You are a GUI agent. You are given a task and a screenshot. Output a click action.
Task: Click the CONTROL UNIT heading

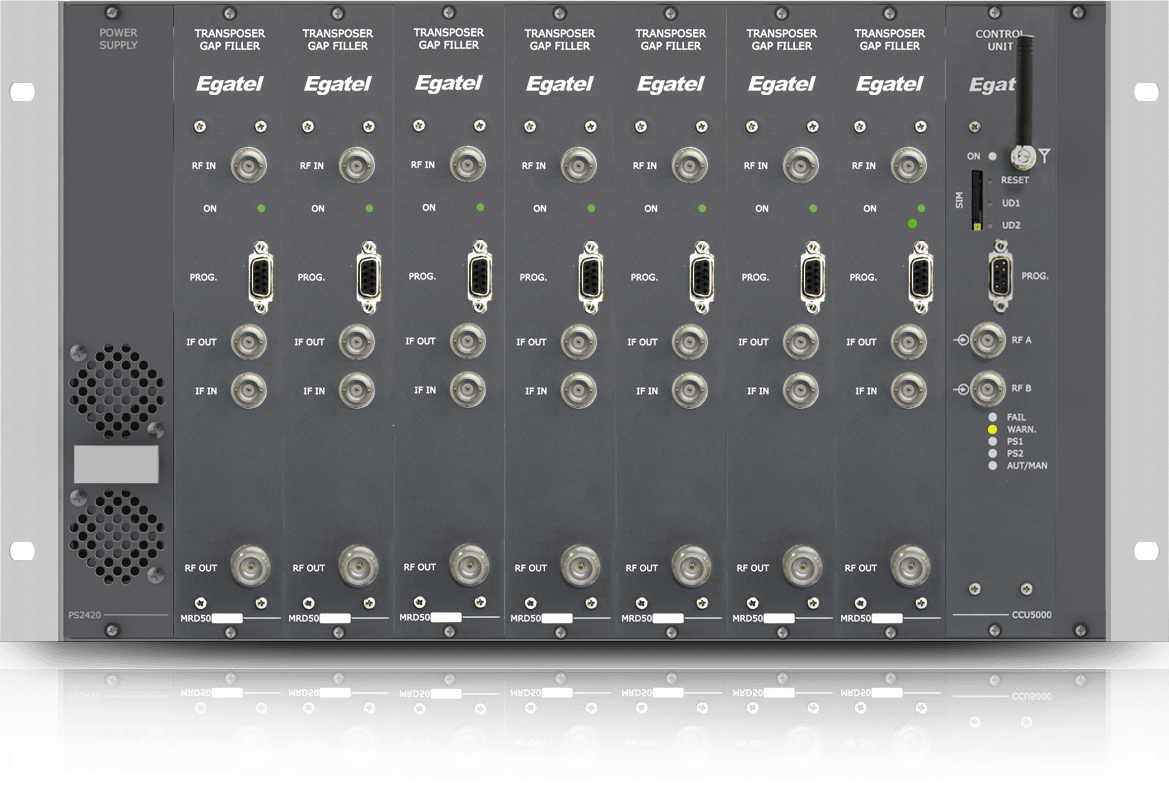(x=1000, y=40)
